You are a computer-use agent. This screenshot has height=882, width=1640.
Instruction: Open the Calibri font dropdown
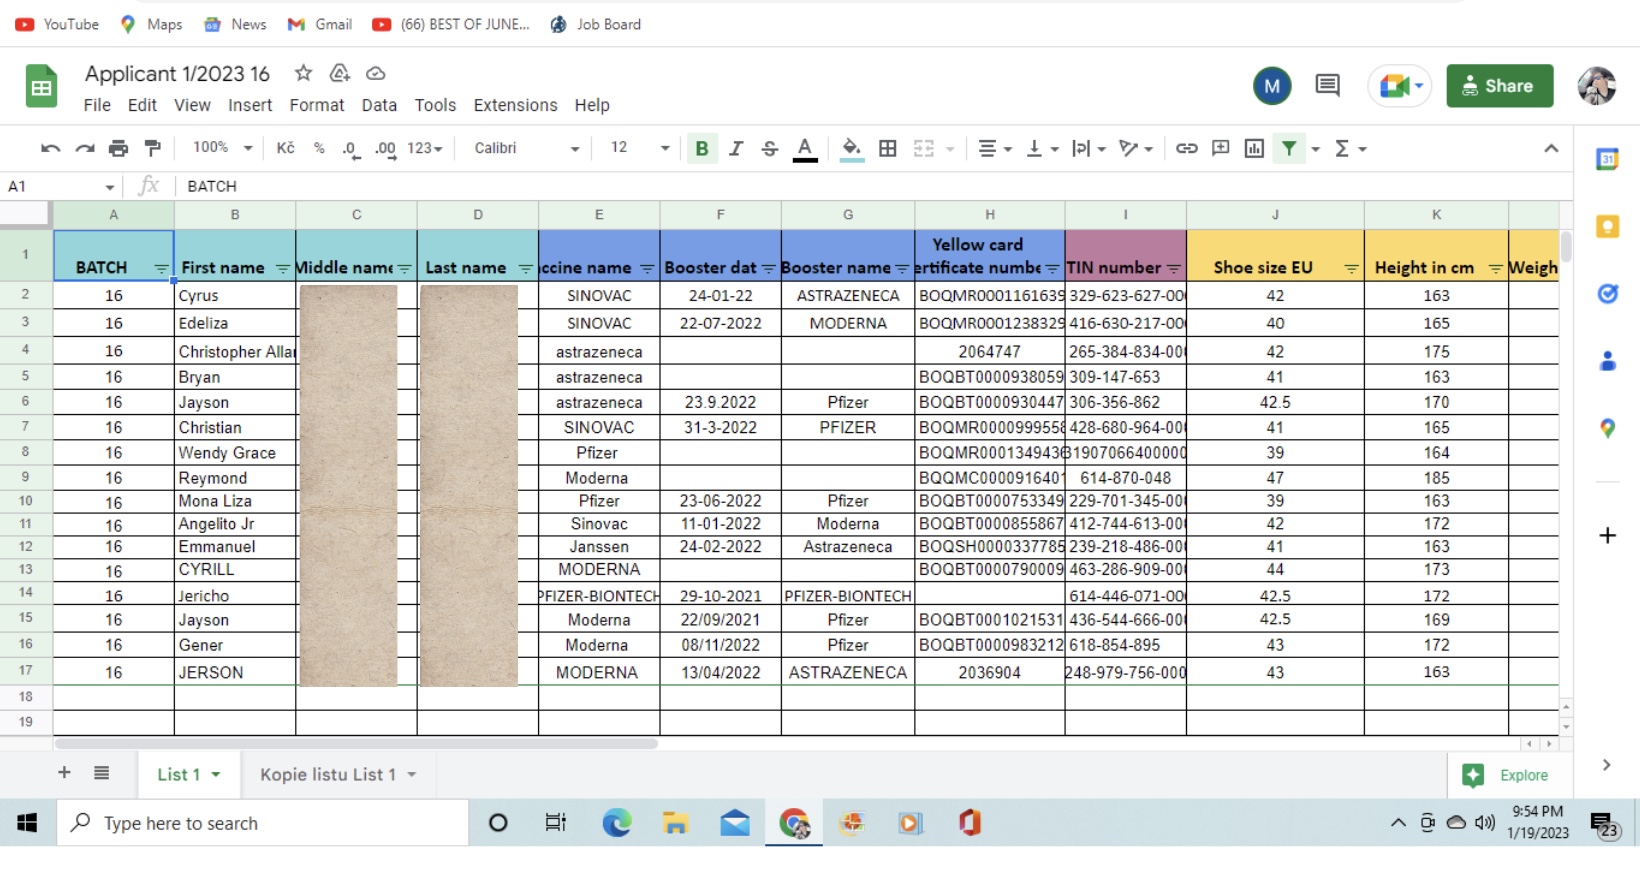[x=526, y=148]
